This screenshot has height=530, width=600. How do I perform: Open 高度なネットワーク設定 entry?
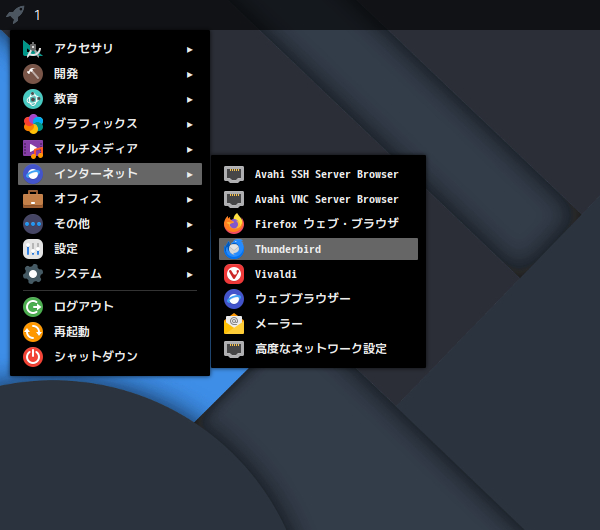tap(318, 349)
